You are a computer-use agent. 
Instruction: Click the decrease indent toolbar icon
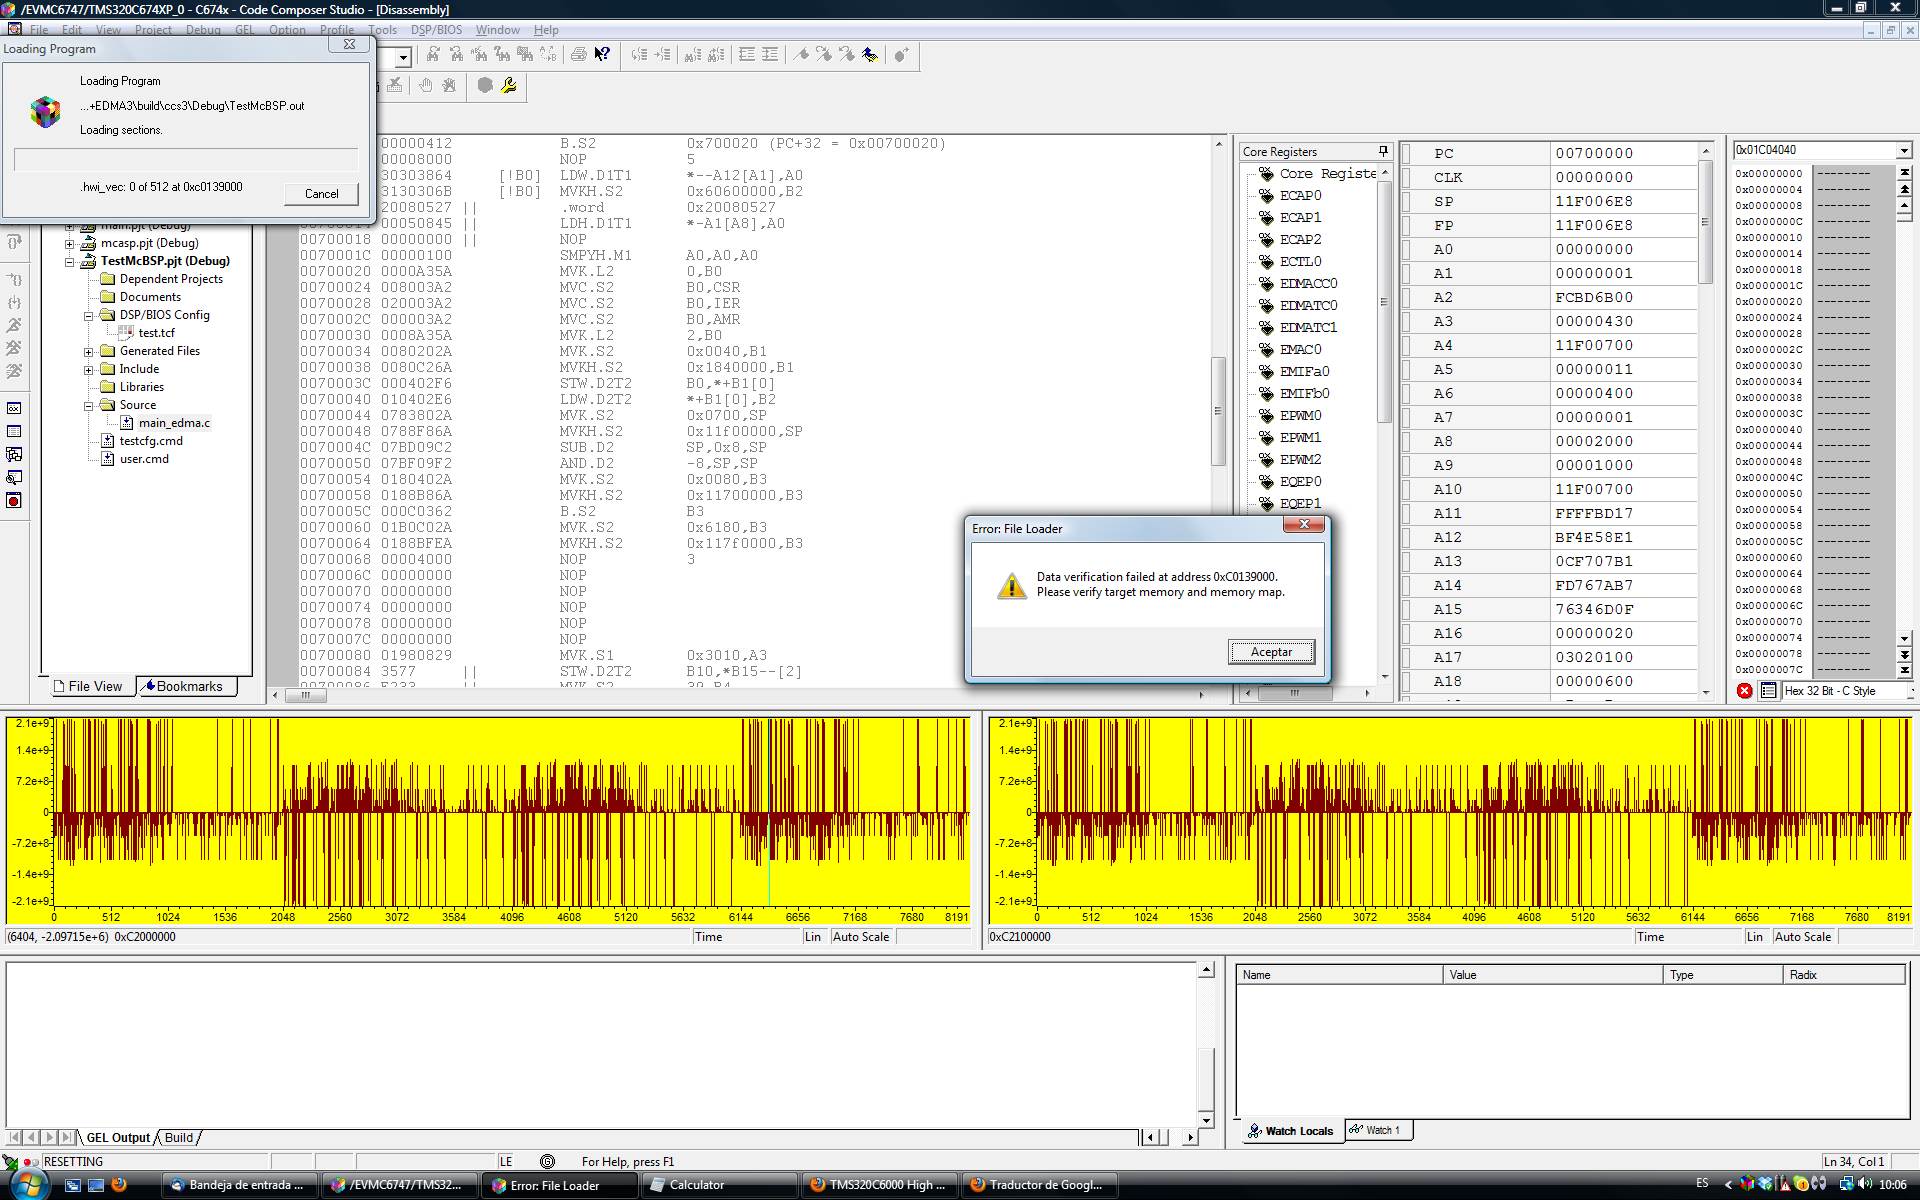click(747, 54)
